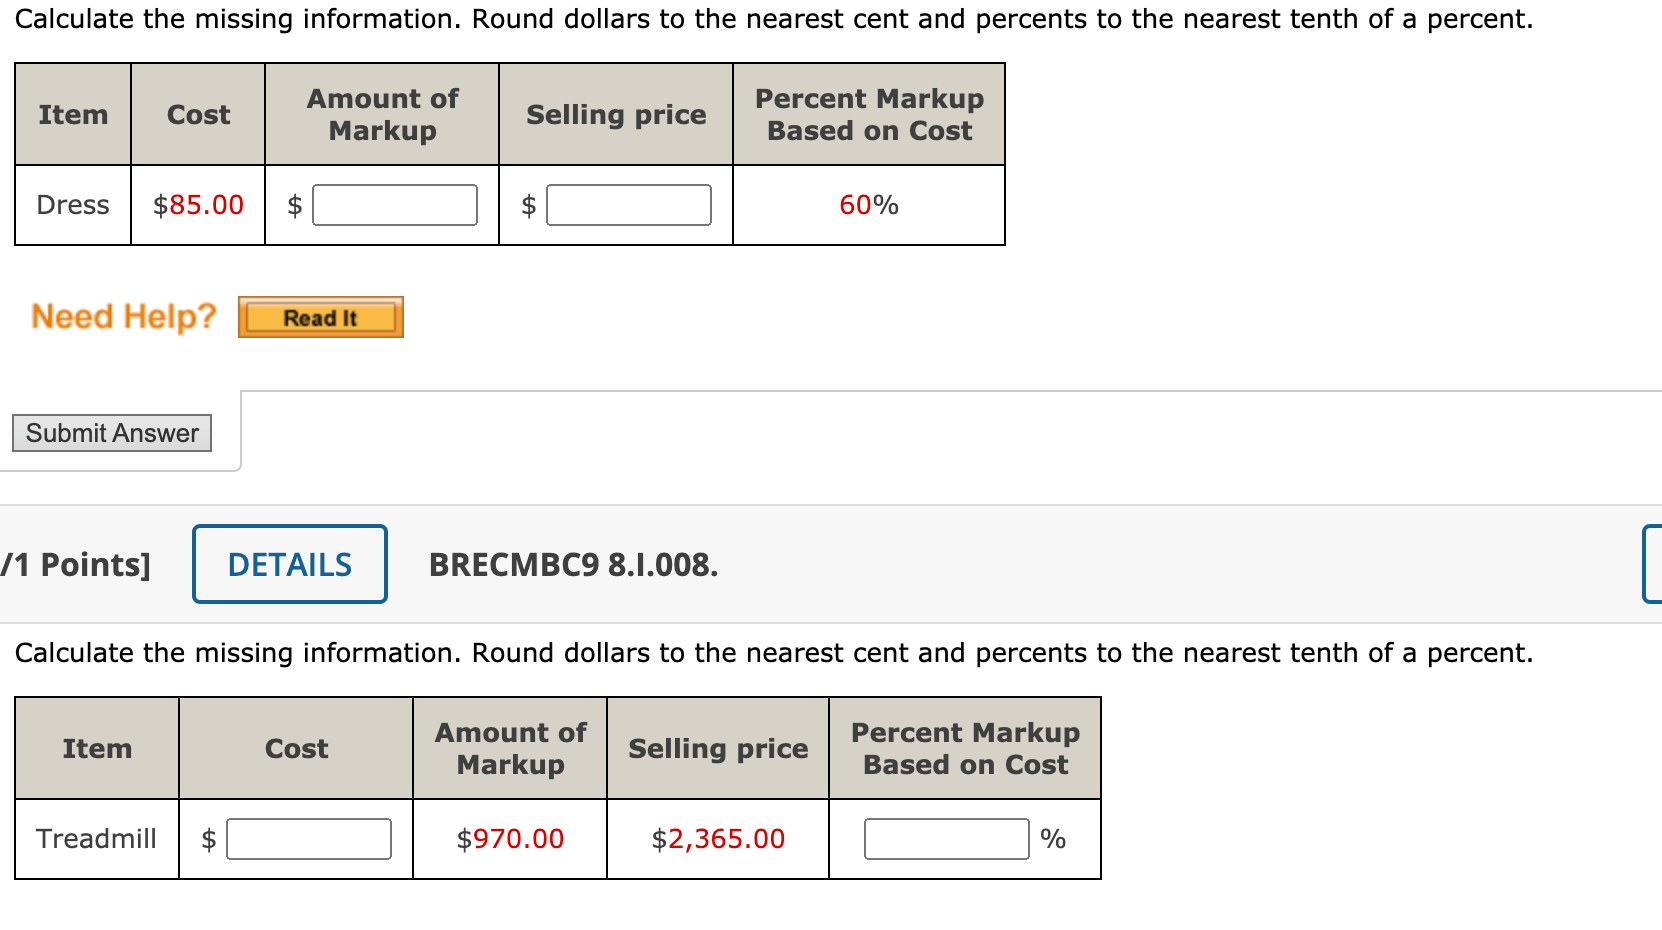Click the $970.00 markup amount

510,839
